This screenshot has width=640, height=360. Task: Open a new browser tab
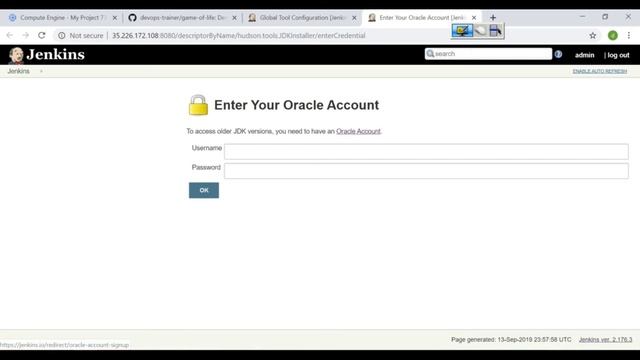pyautogui.click(x=493, y=18)
